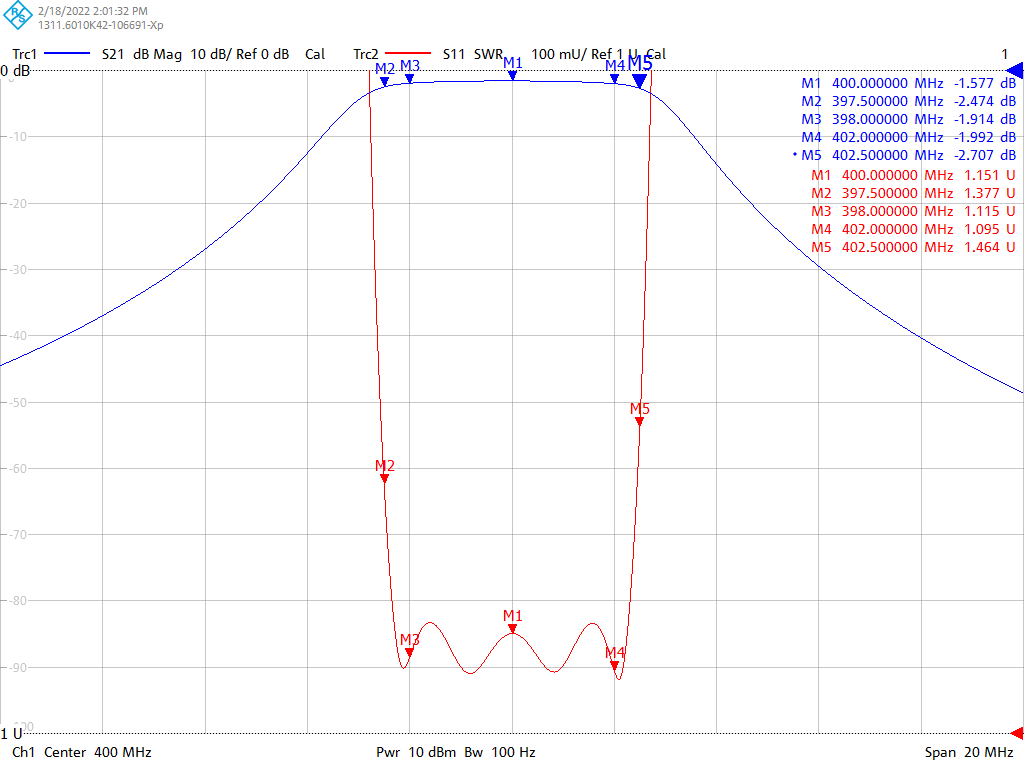
Task: Click the Center 400 MHz setting
Action: [98, 752]
